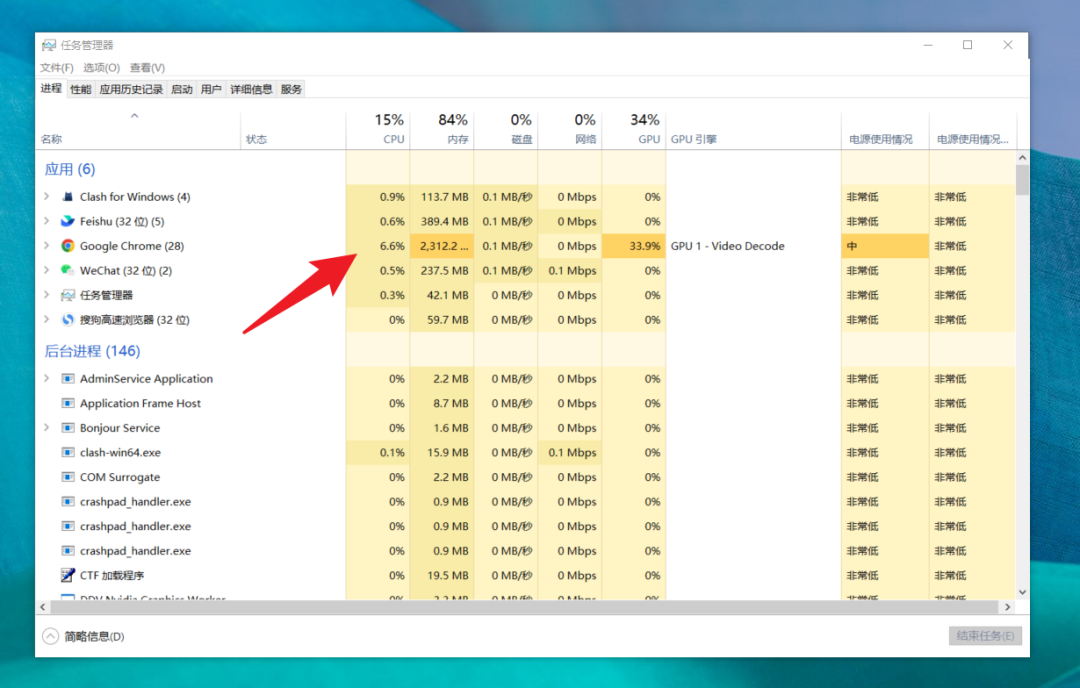The width and height of the screenshot is (1080, 688).
Task: Click the CTF loader pen icon
Action: [68, 575]
